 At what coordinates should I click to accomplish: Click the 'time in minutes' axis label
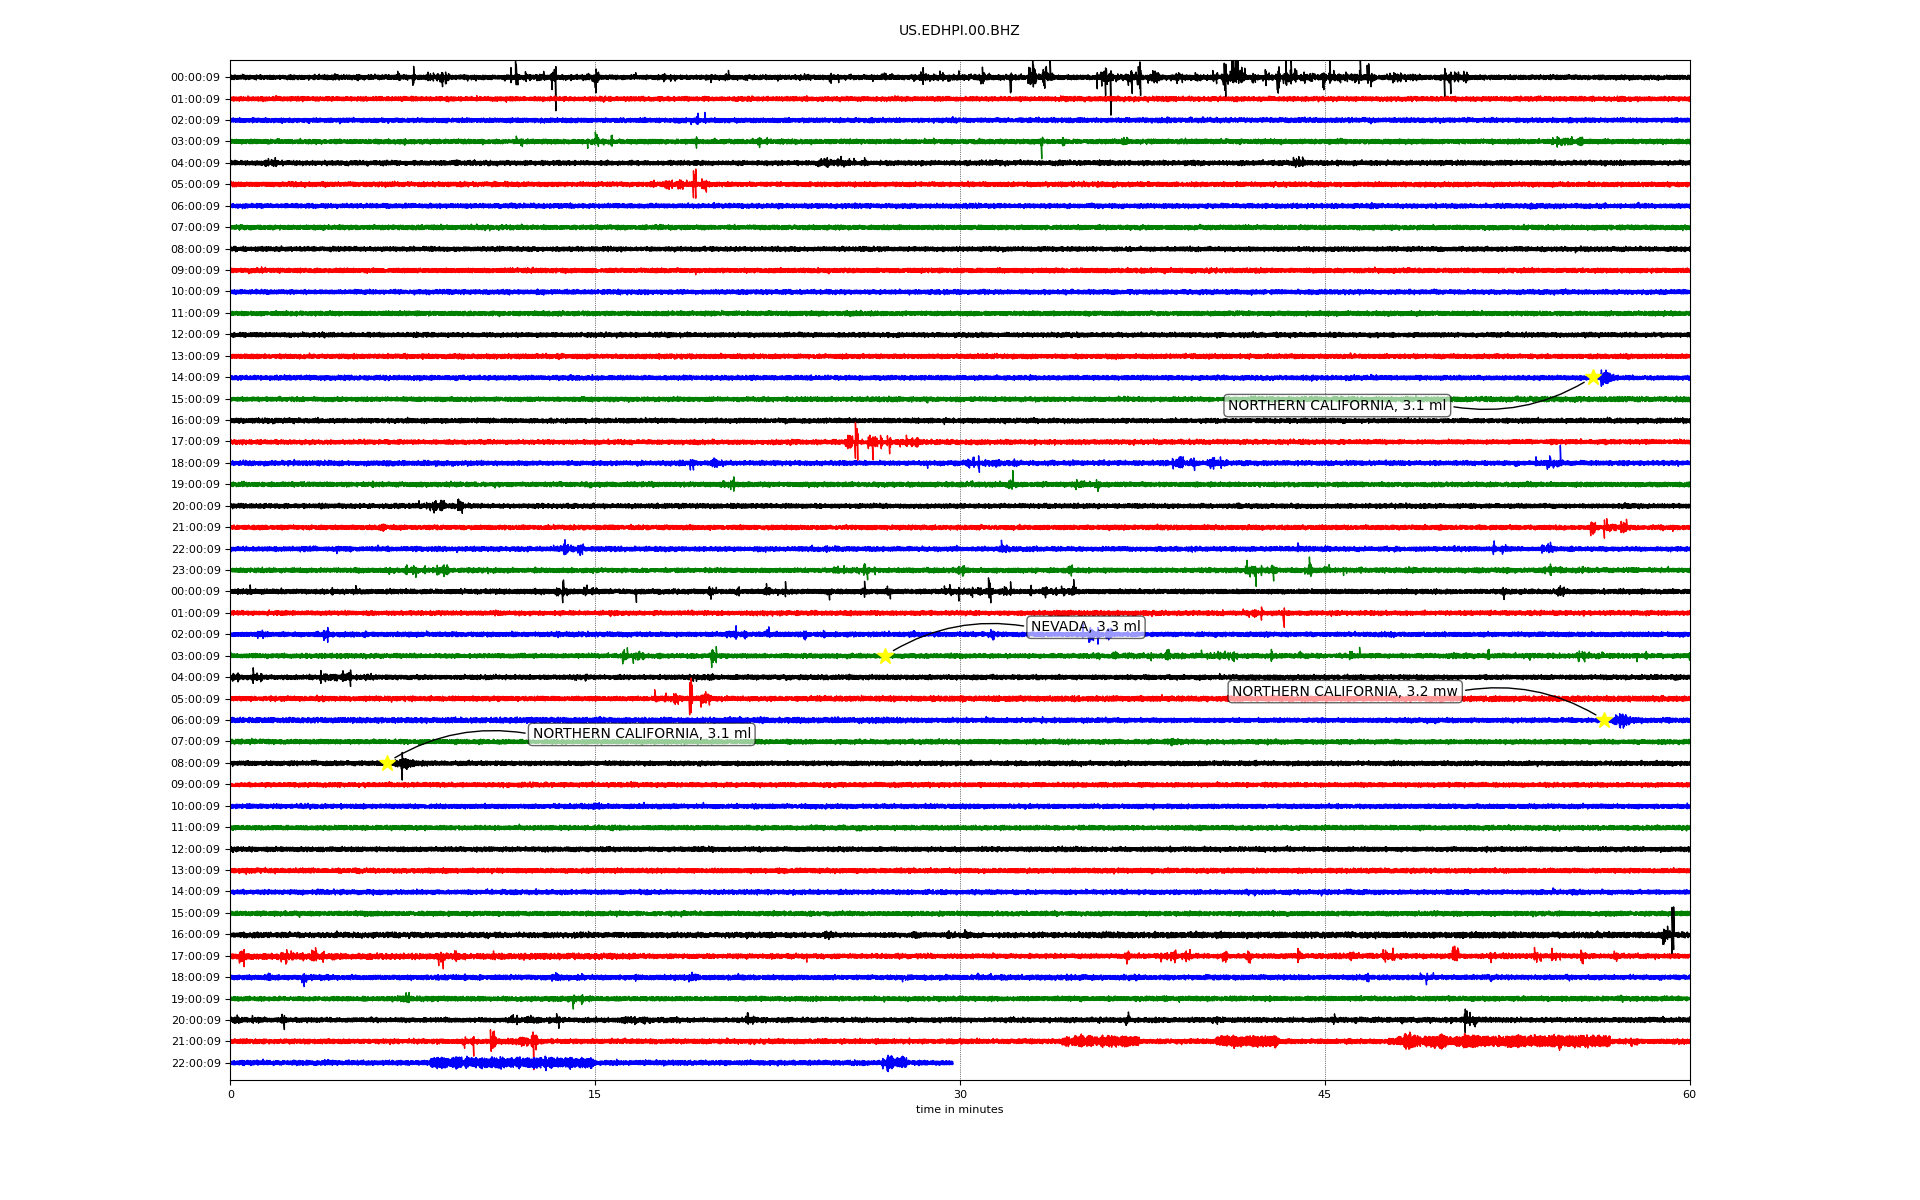959,1110
